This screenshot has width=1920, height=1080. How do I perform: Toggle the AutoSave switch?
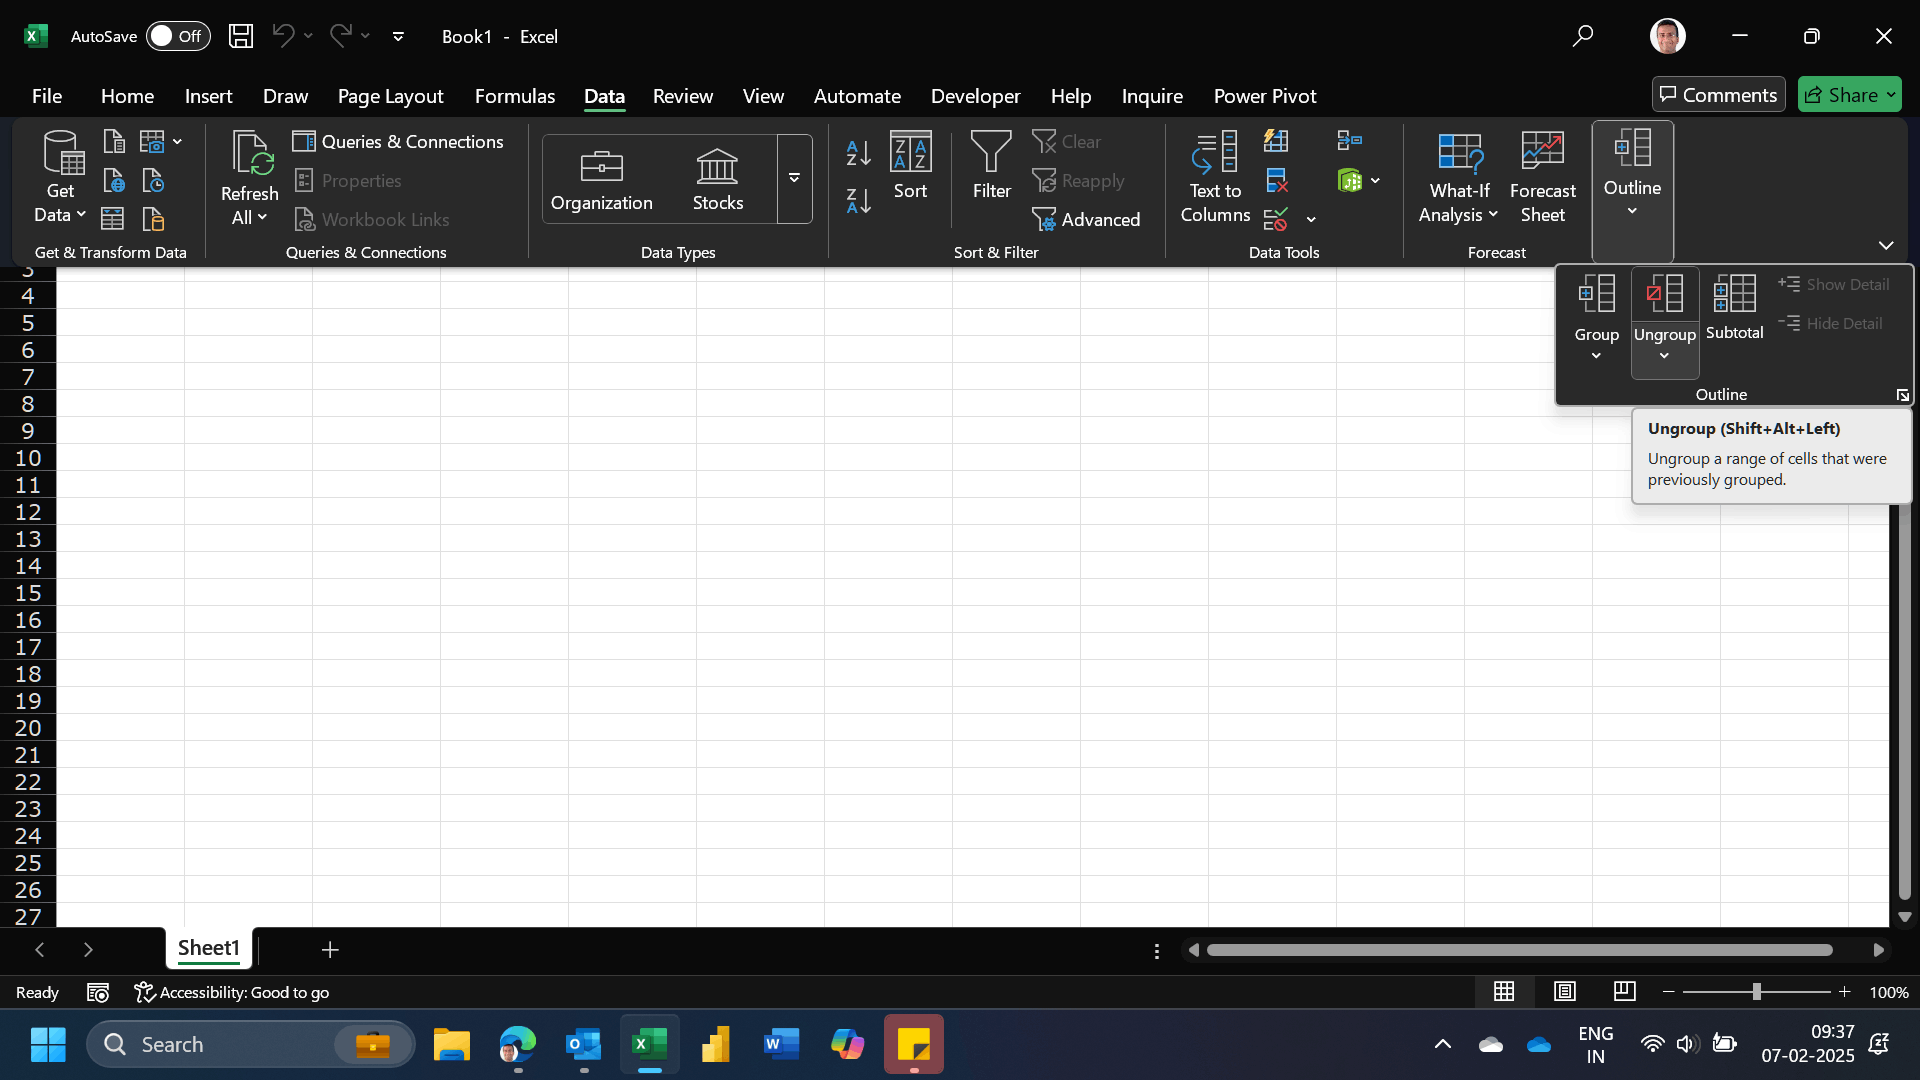pyautogui.click(x=178, y=36)
